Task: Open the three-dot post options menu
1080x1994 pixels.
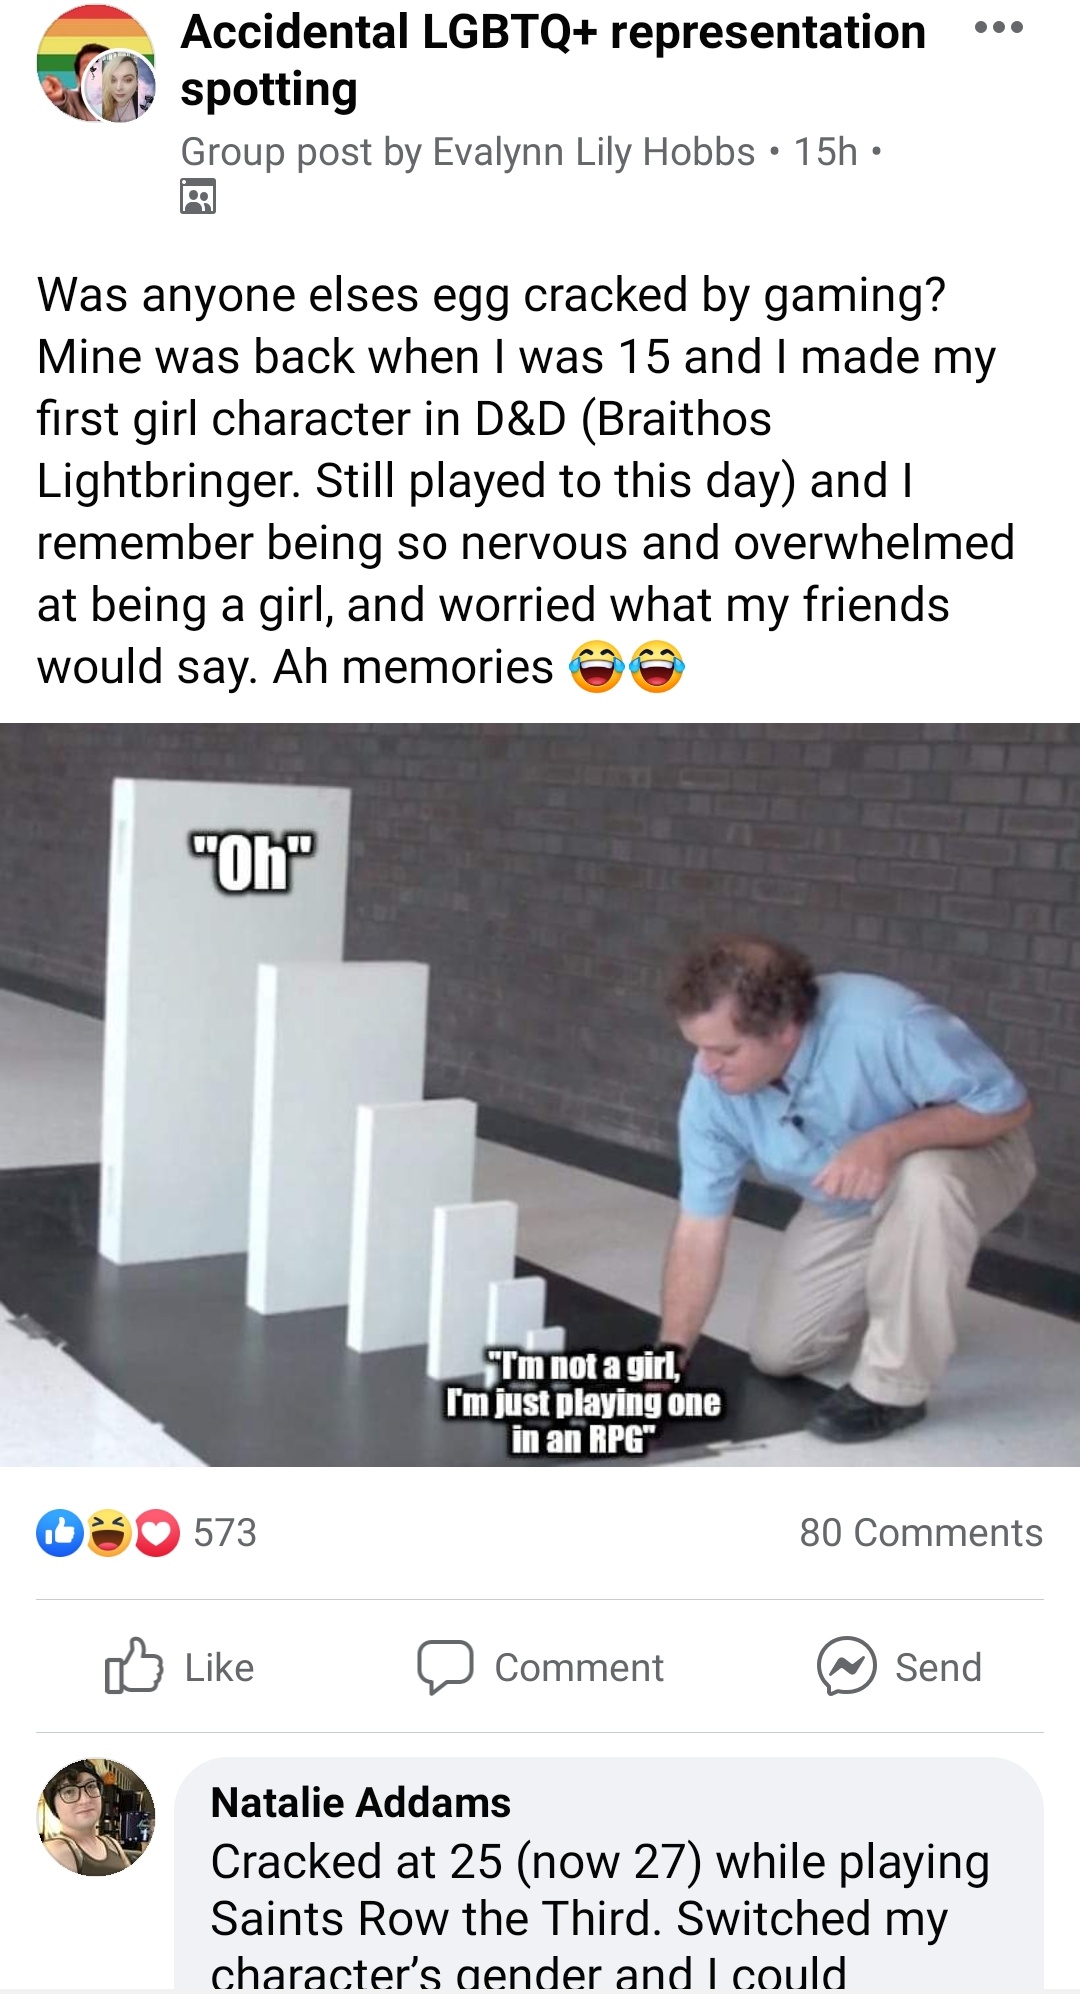Action: [x=998, y=28]
